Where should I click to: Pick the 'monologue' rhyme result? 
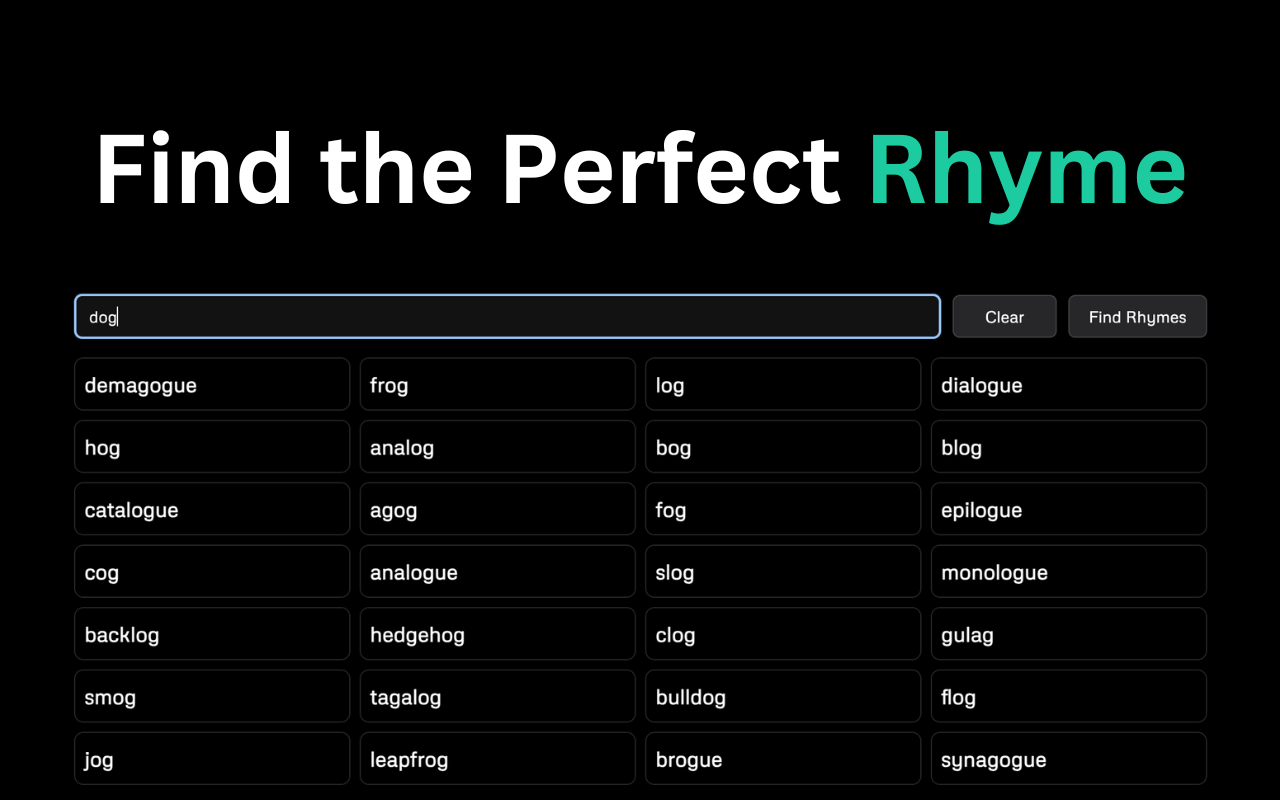1068,572
